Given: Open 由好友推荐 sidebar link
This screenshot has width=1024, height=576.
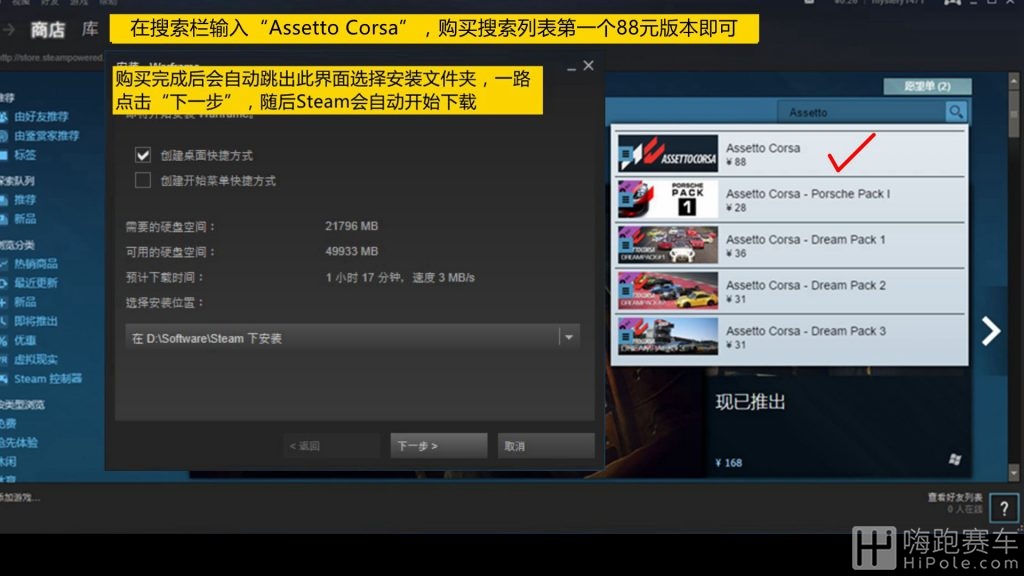Looking at the screenshot, I should 41,116.
